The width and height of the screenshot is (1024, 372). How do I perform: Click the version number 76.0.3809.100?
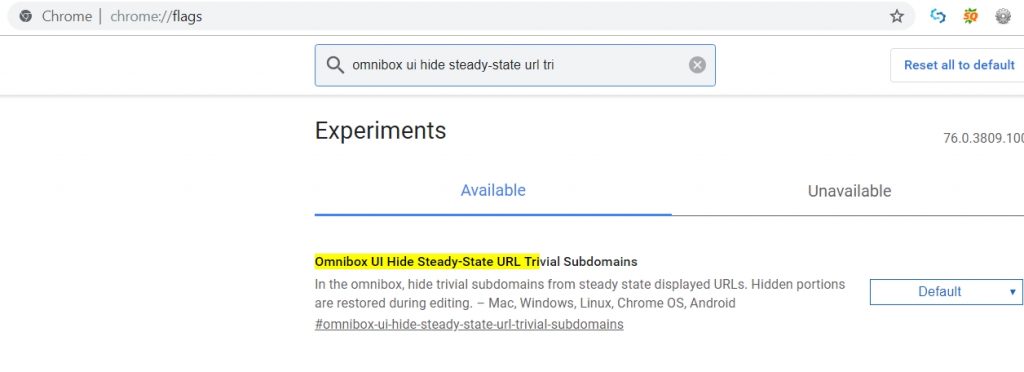(984, 138)
